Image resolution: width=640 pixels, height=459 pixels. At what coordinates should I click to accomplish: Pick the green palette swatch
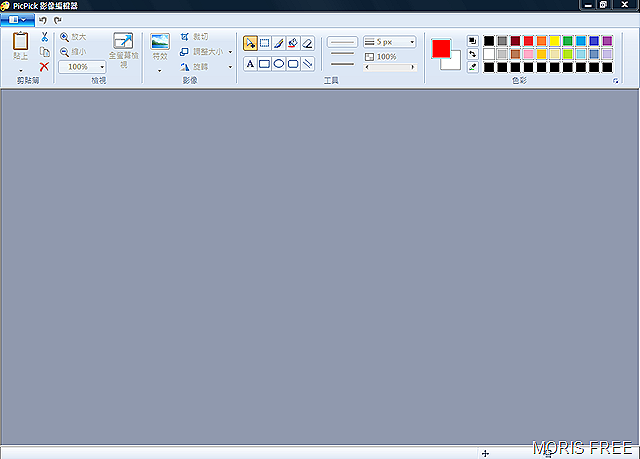click(567, 41)
